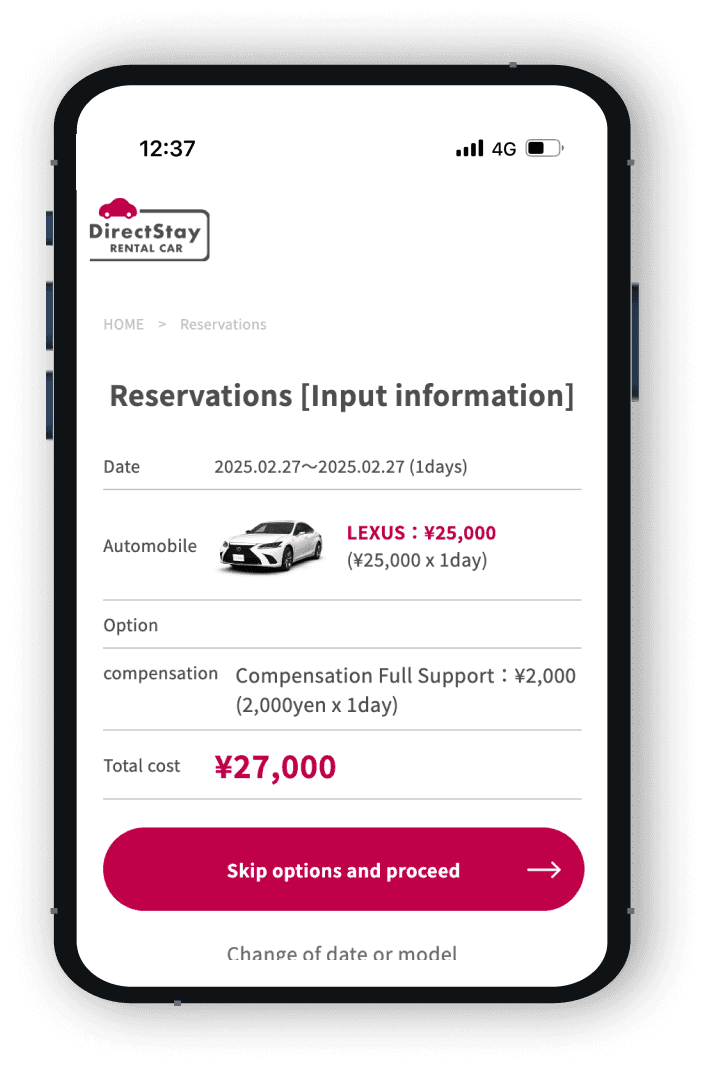Select Compensation Full Support ¥2,000 entry

click(x=405, y=690)
